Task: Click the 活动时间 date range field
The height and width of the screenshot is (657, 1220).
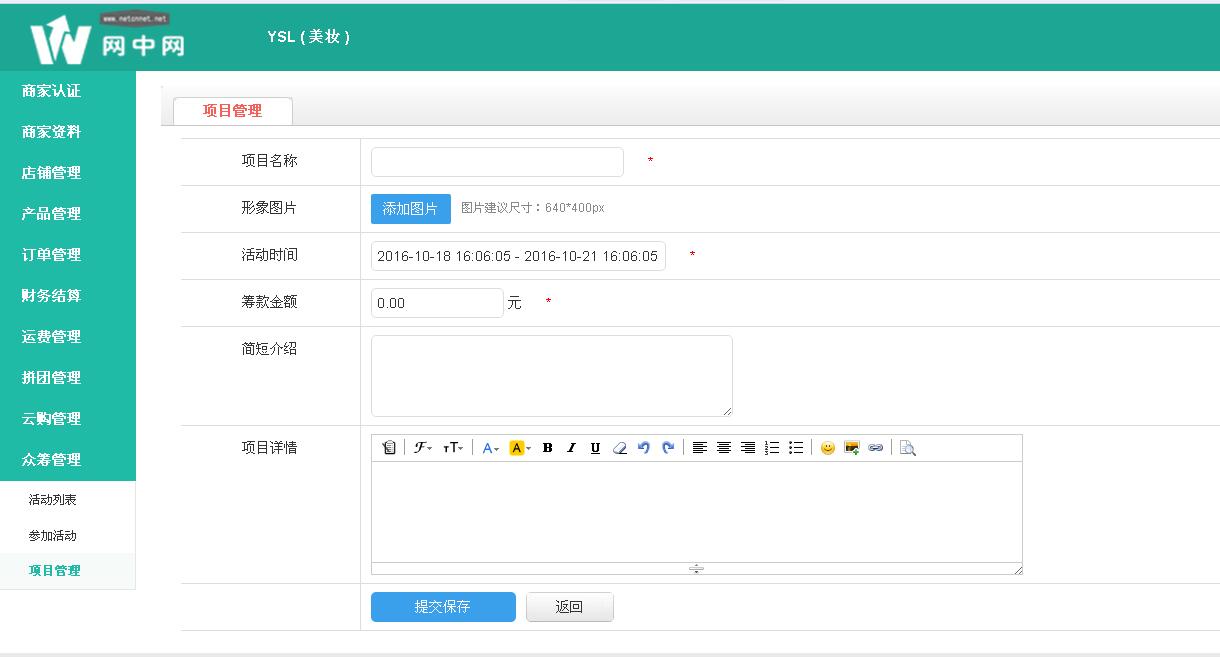Action: point(518,256)
